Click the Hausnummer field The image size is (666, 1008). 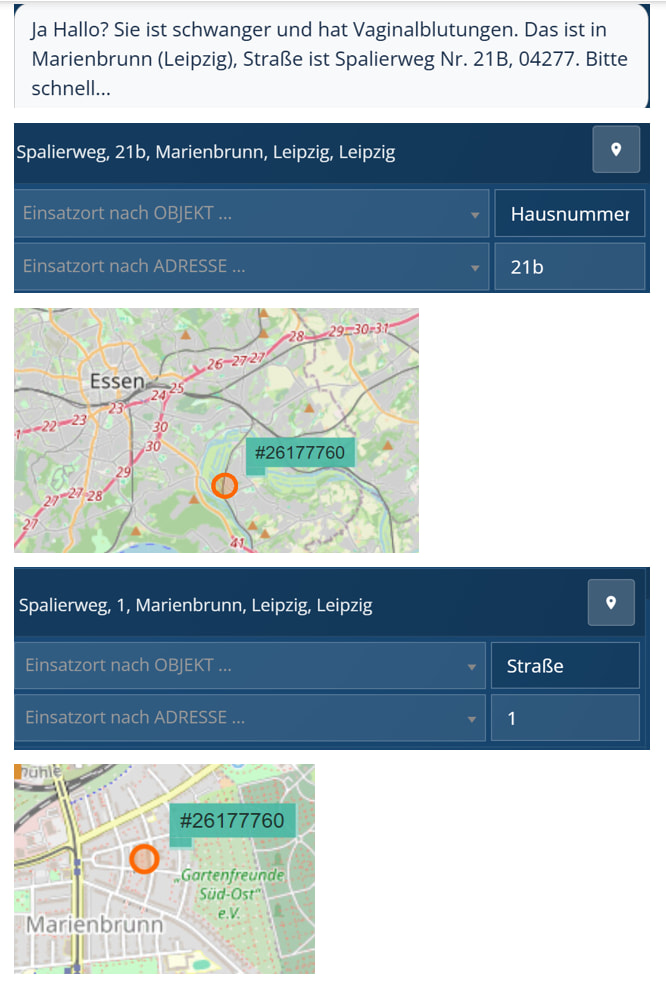[570, 213]
